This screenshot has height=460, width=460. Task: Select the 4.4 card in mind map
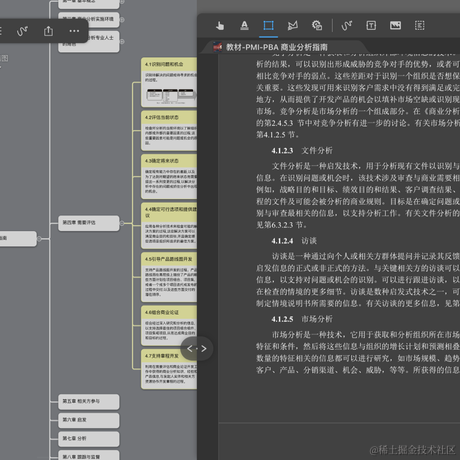point(169,226)
